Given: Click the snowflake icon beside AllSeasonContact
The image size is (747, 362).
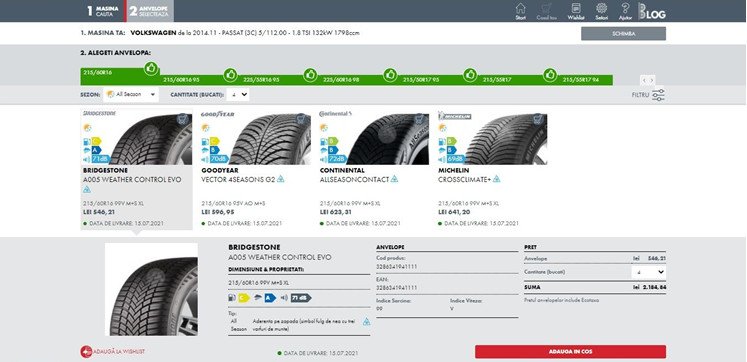Looking at the screenshot, I should pyautogui.click(x=394, y=179).
